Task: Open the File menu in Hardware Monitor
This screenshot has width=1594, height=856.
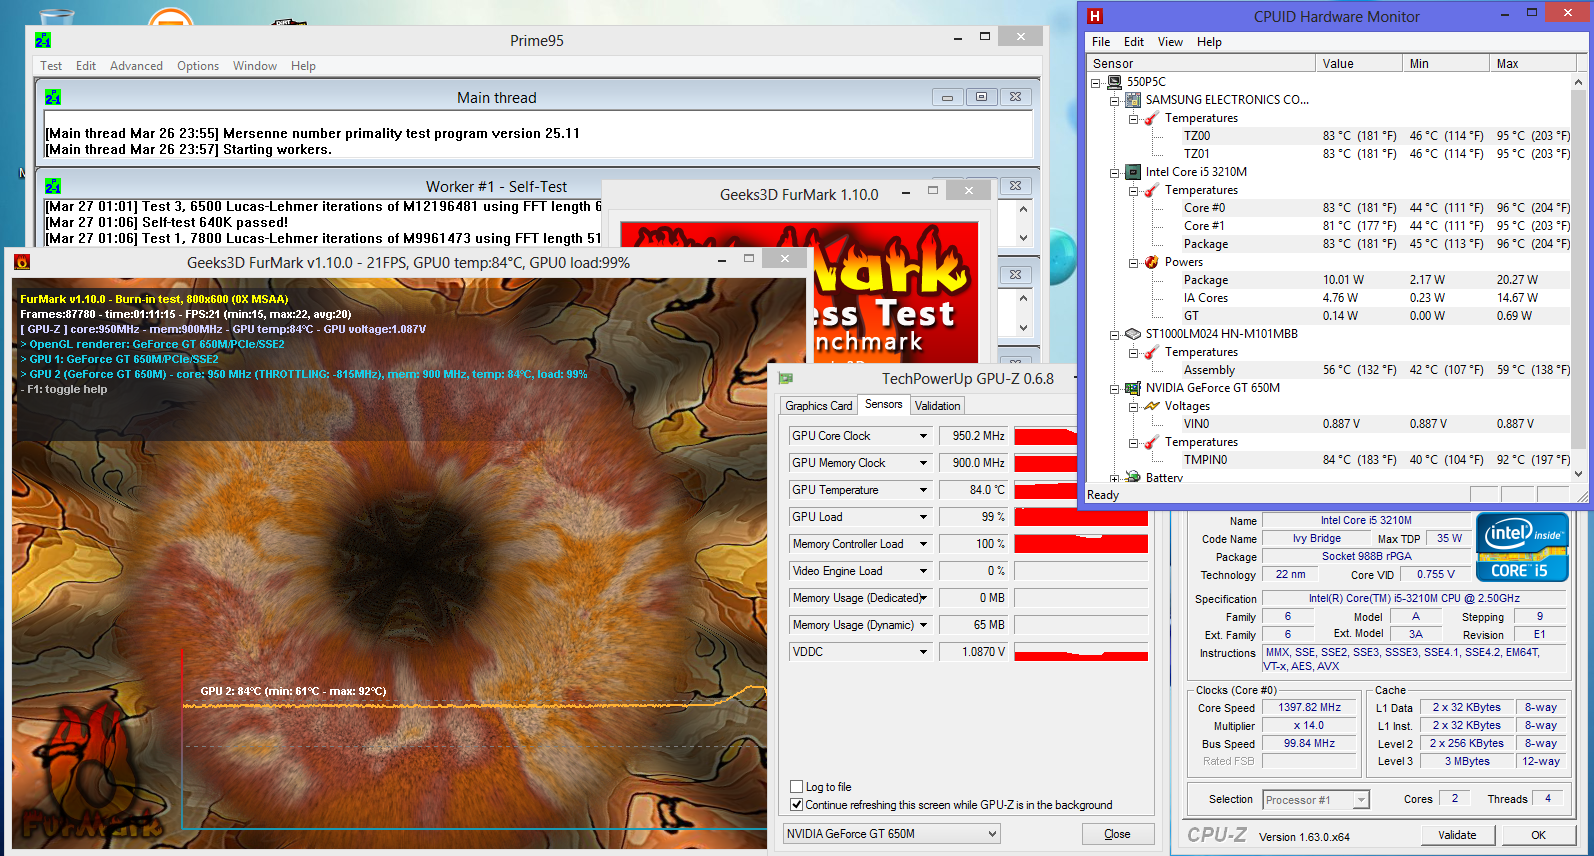Action: coord(1101,42)
